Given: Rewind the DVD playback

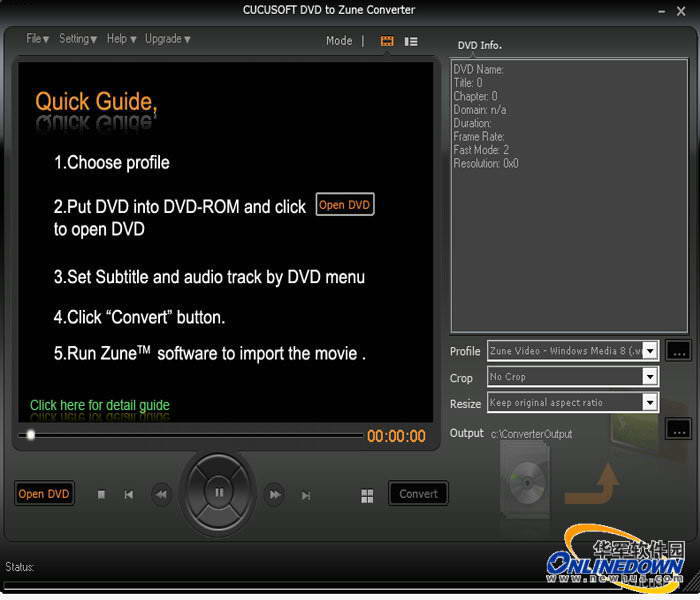Looking at the screenshot, I should (x=161, y=494).
